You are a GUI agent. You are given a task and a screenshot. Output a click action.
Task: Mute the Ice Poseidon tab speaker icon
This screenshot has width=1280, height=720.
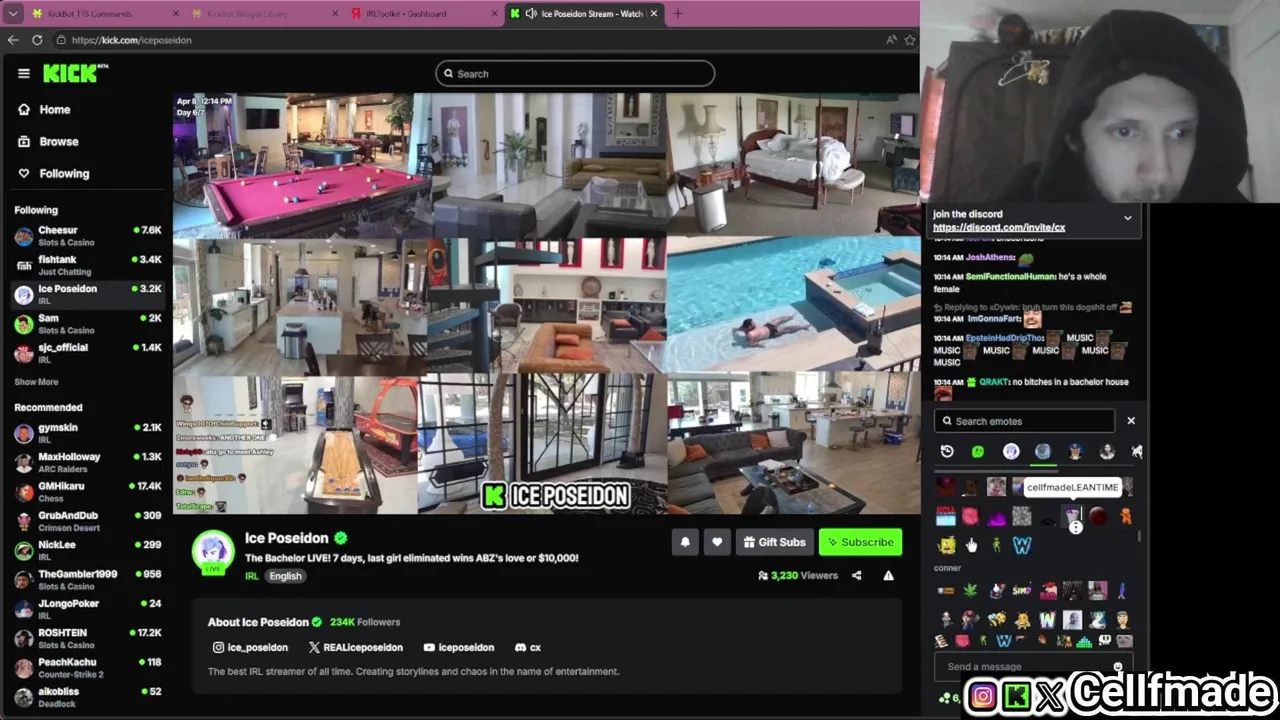[x=531, y=14]
